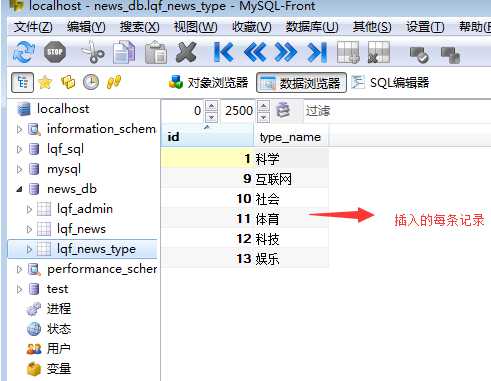The height and width of the screenshot is (381, 491).
Task: Click the localhost server icon
Action: (24, 109)
